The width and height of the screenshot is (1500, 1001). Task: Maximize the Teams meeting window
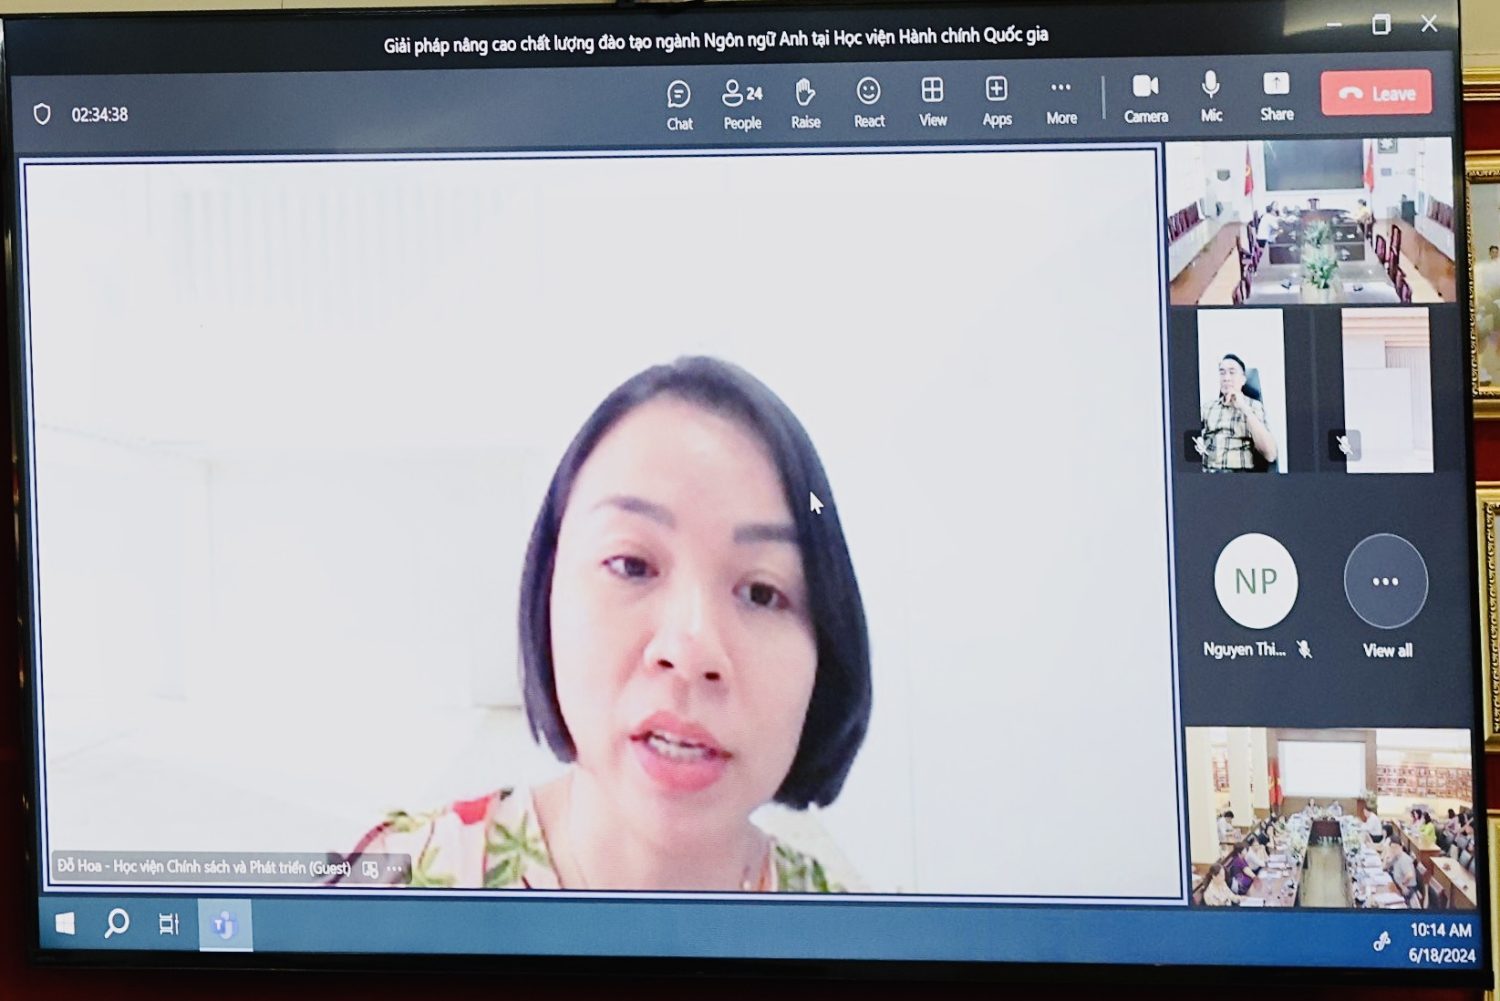pos(1381,24)
